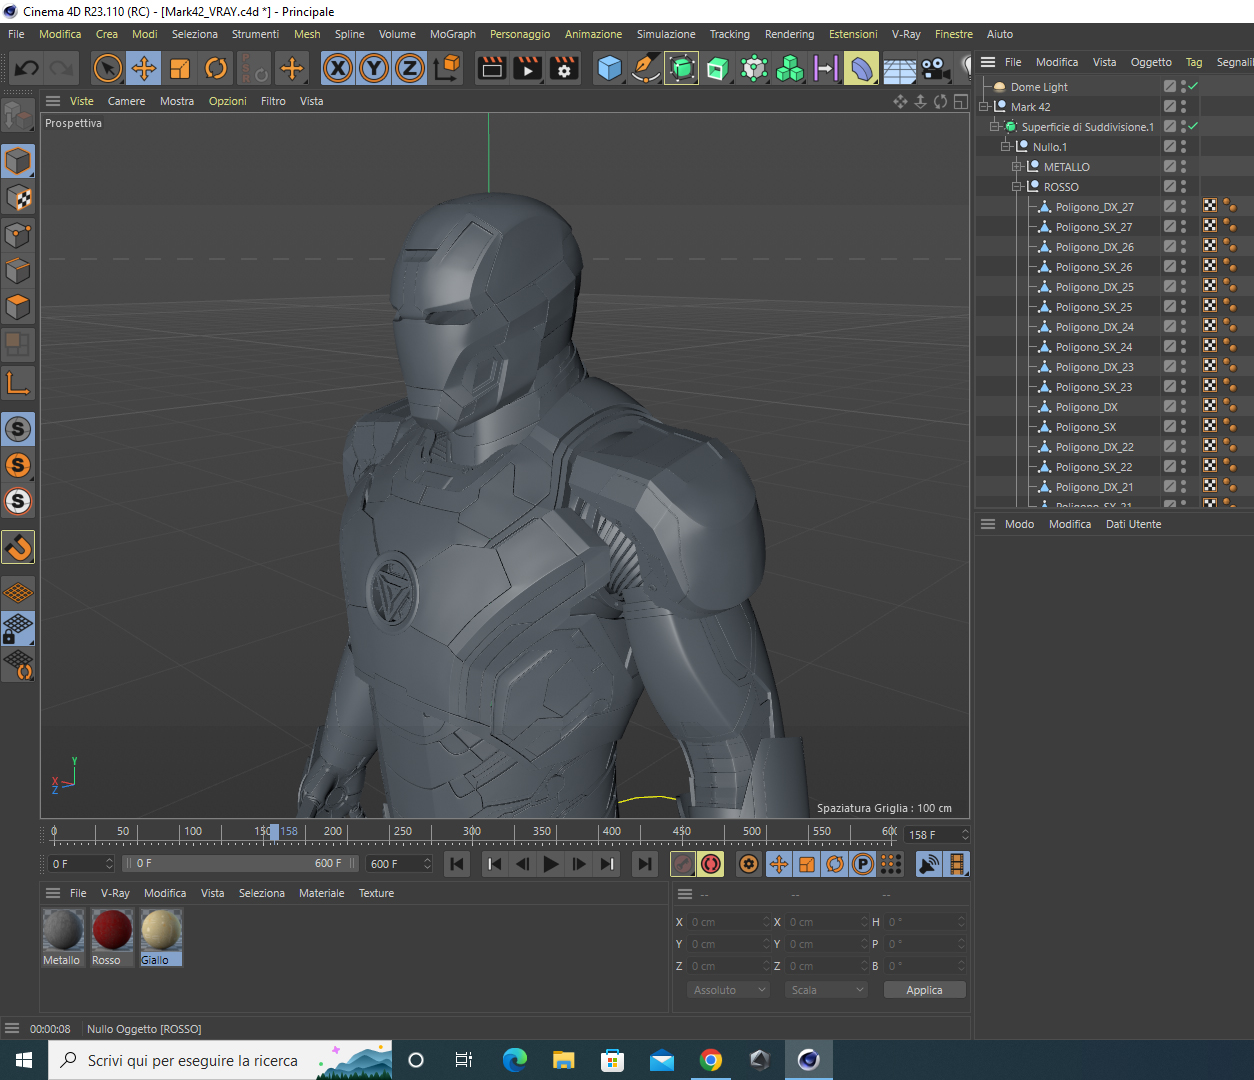Toggle visibility dots for Poligono_SX_25
1254x1080 pixels.
(x=1183, y=307)
